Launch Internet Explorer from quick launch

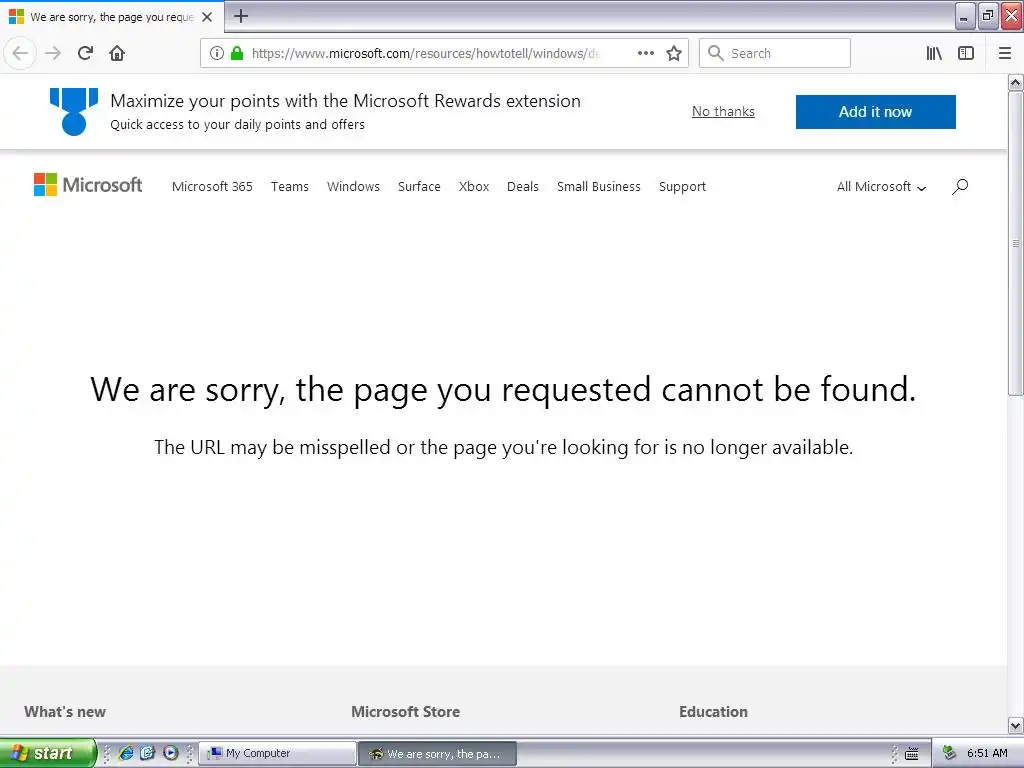[x=126, y=753]
